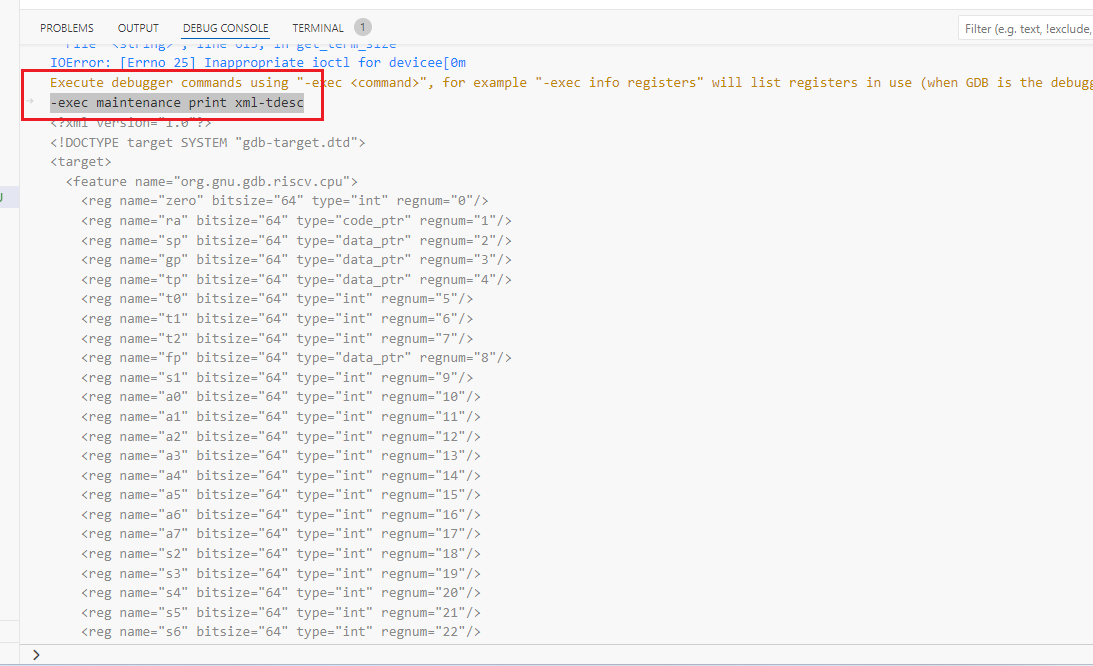Click the reg name="zero" output line
This screenshot has width=1093, height=666.
[285, 201]
